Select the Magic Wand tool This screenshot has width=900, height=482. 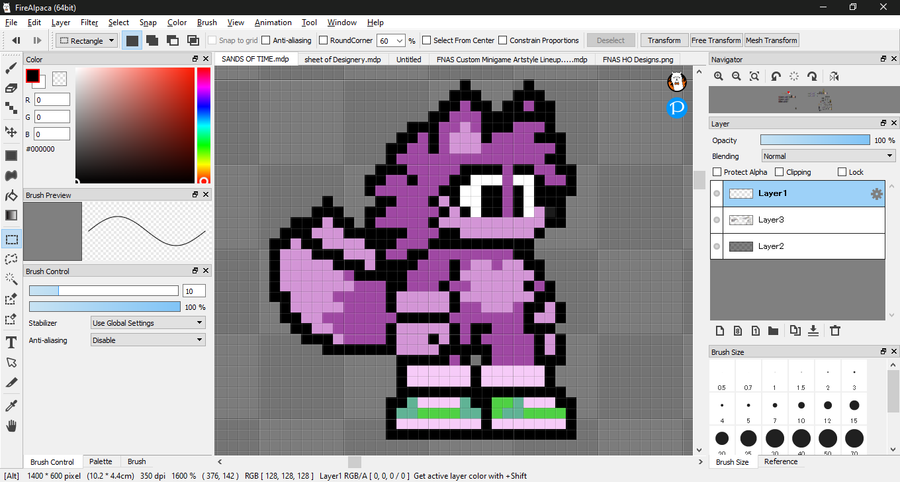coord(11,279)
